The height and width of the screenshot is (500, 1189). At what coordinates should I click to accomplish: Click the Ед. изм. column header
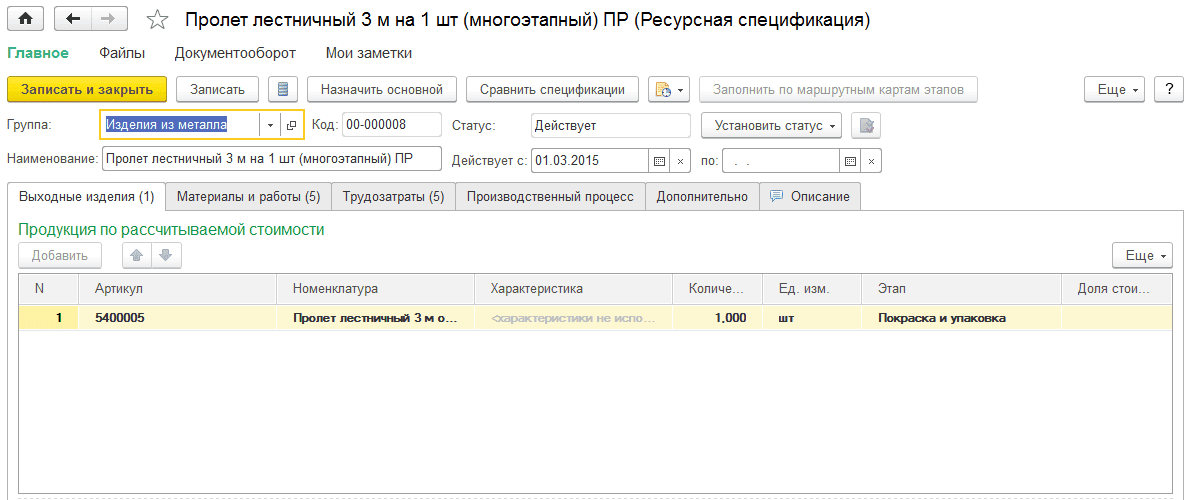coord(813,289)
